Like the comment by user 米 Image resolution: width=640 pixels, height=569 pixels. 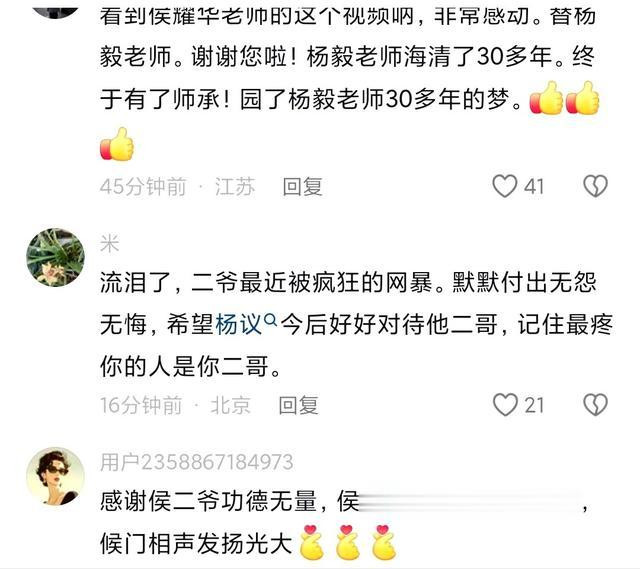(x=505, y=405)
